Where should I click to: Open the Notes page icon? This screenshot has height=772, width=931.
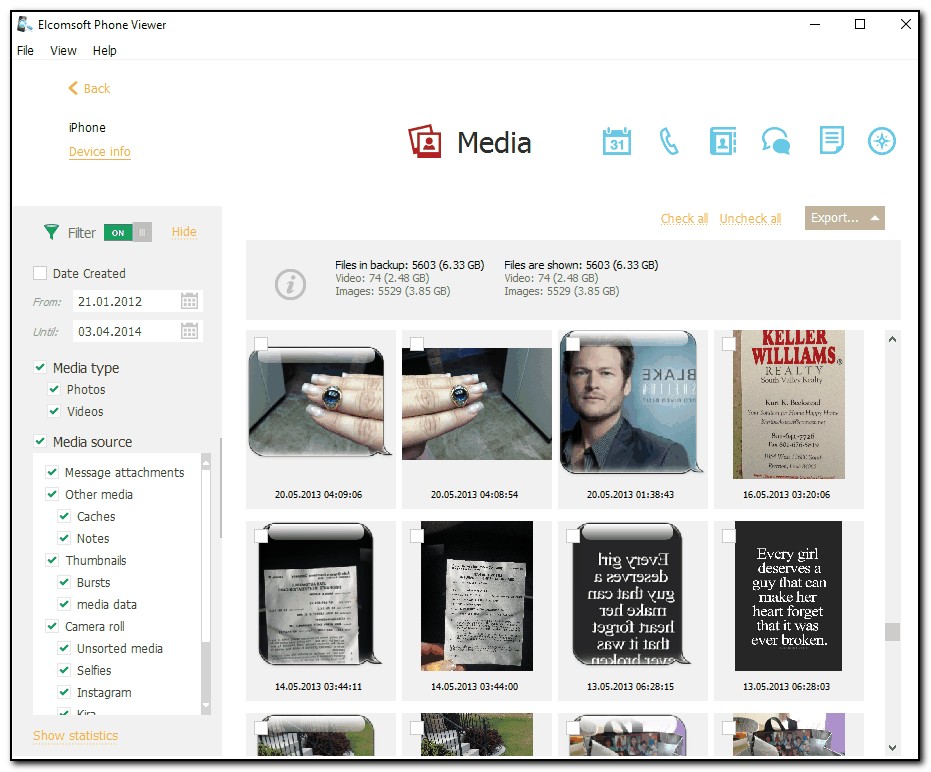pyautogui.click(x=830, y=141)
